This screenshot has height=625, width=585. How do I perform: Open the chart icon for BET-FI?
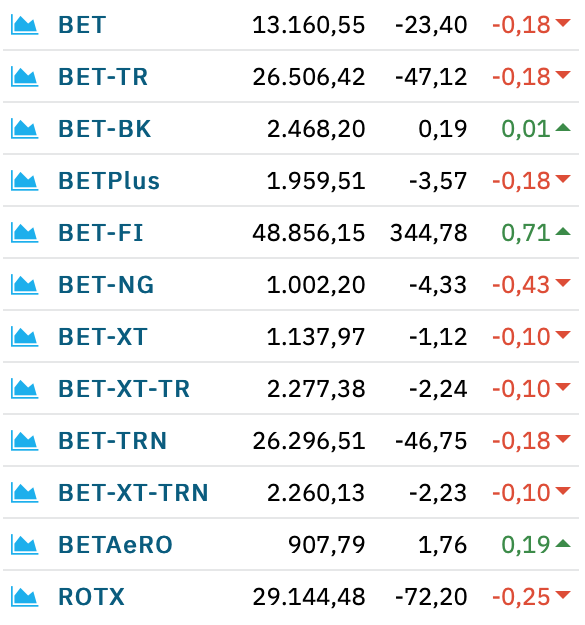pos(24,233)
